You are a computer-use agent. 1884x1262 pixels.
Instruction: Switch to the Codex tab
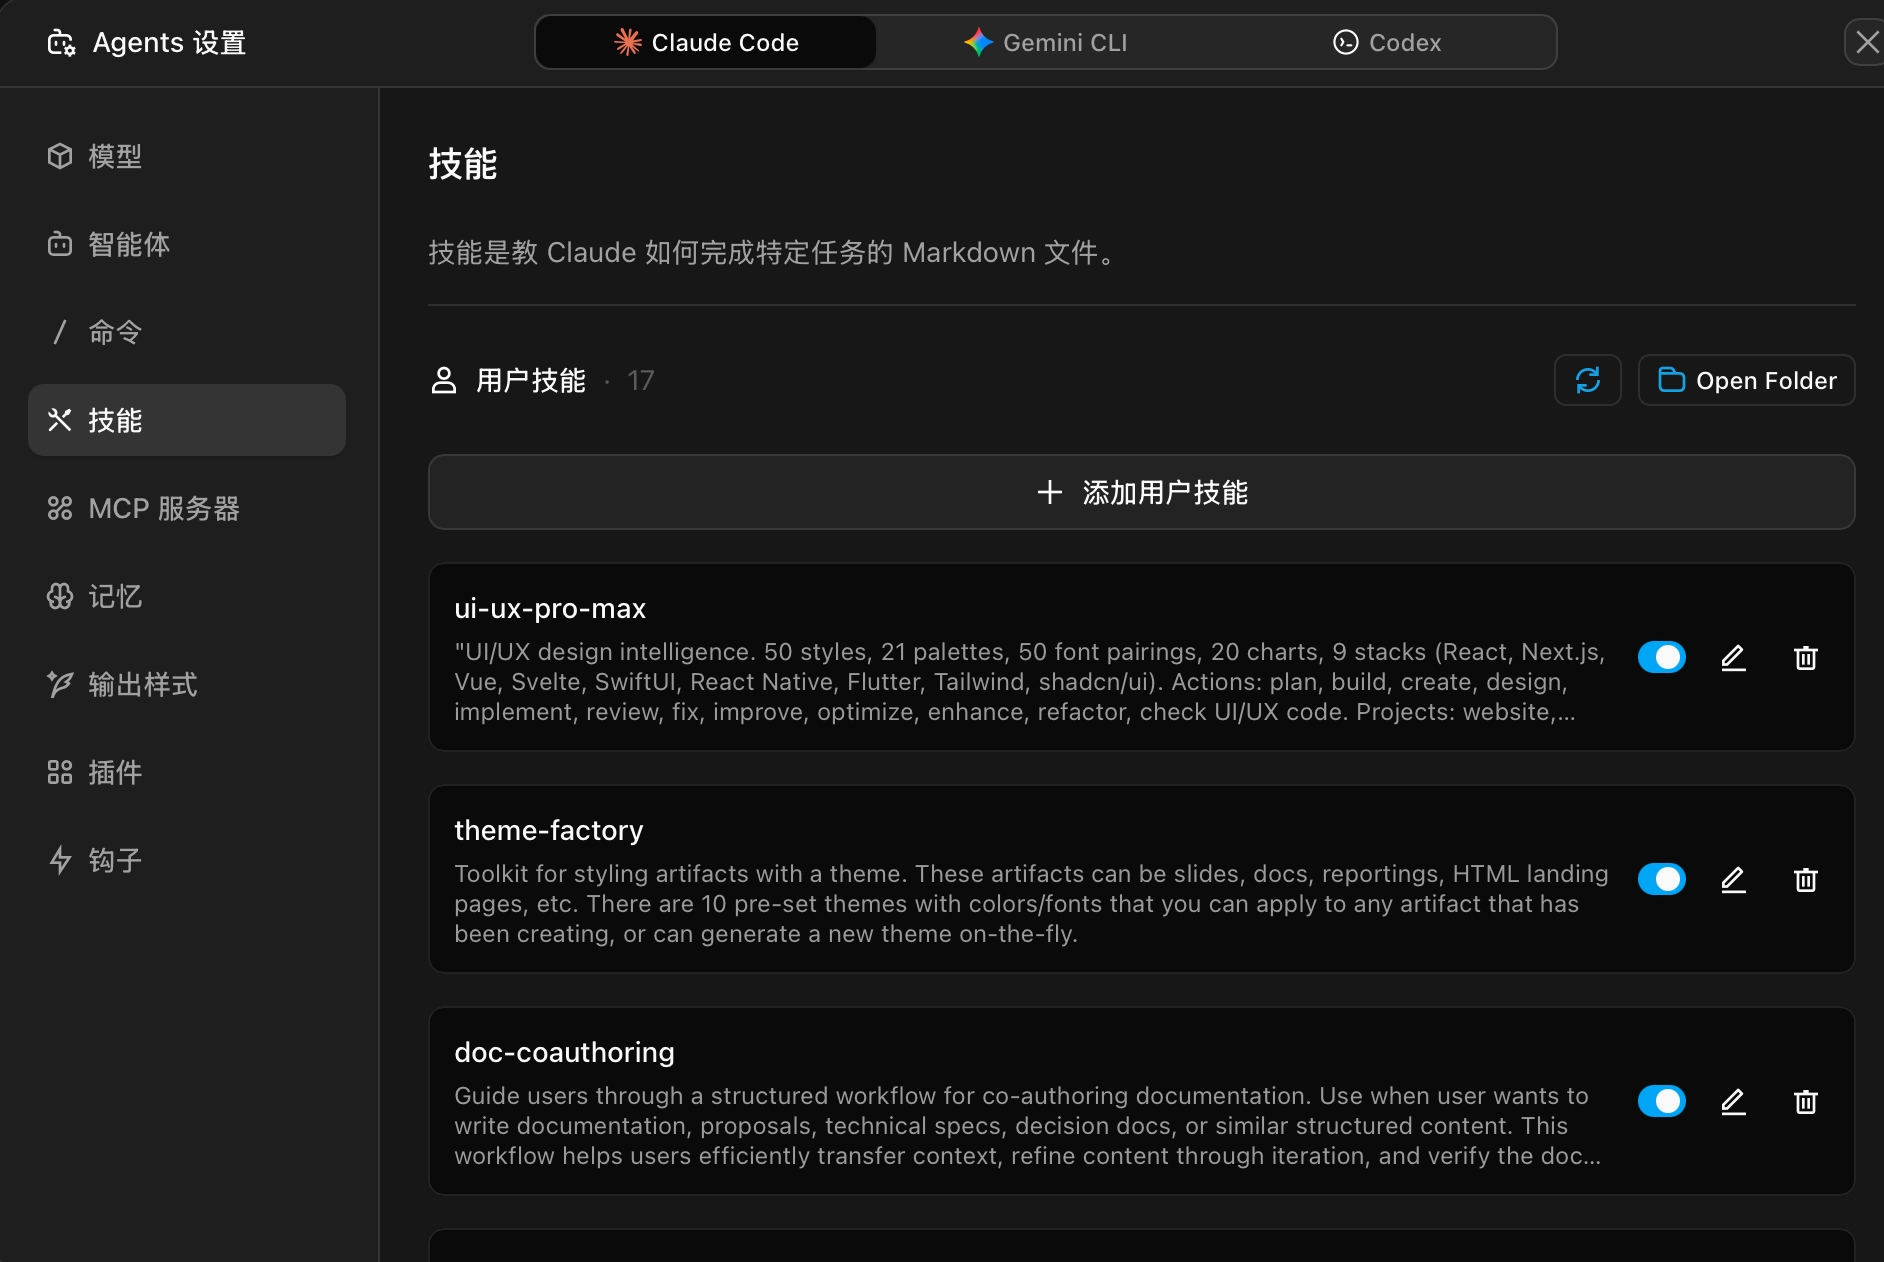pyautogui.click(x=1387, y=43)
